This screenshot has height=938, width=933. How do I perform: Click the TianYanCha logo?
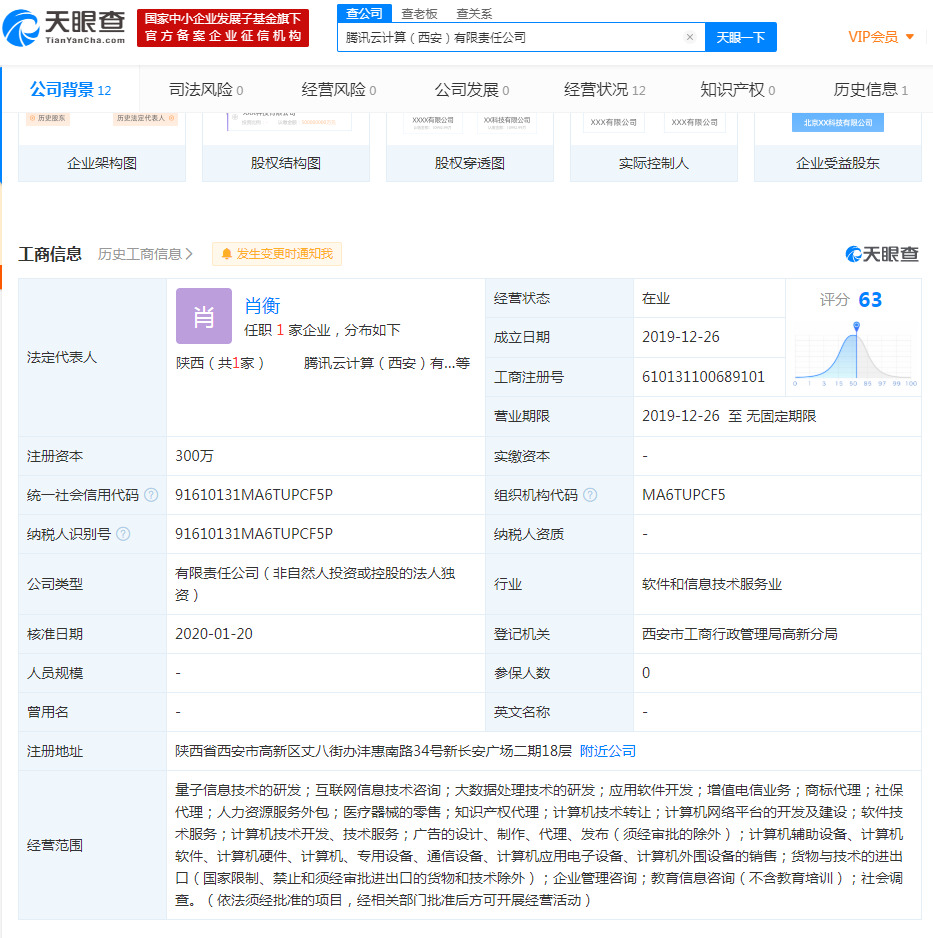click(64, 28)
